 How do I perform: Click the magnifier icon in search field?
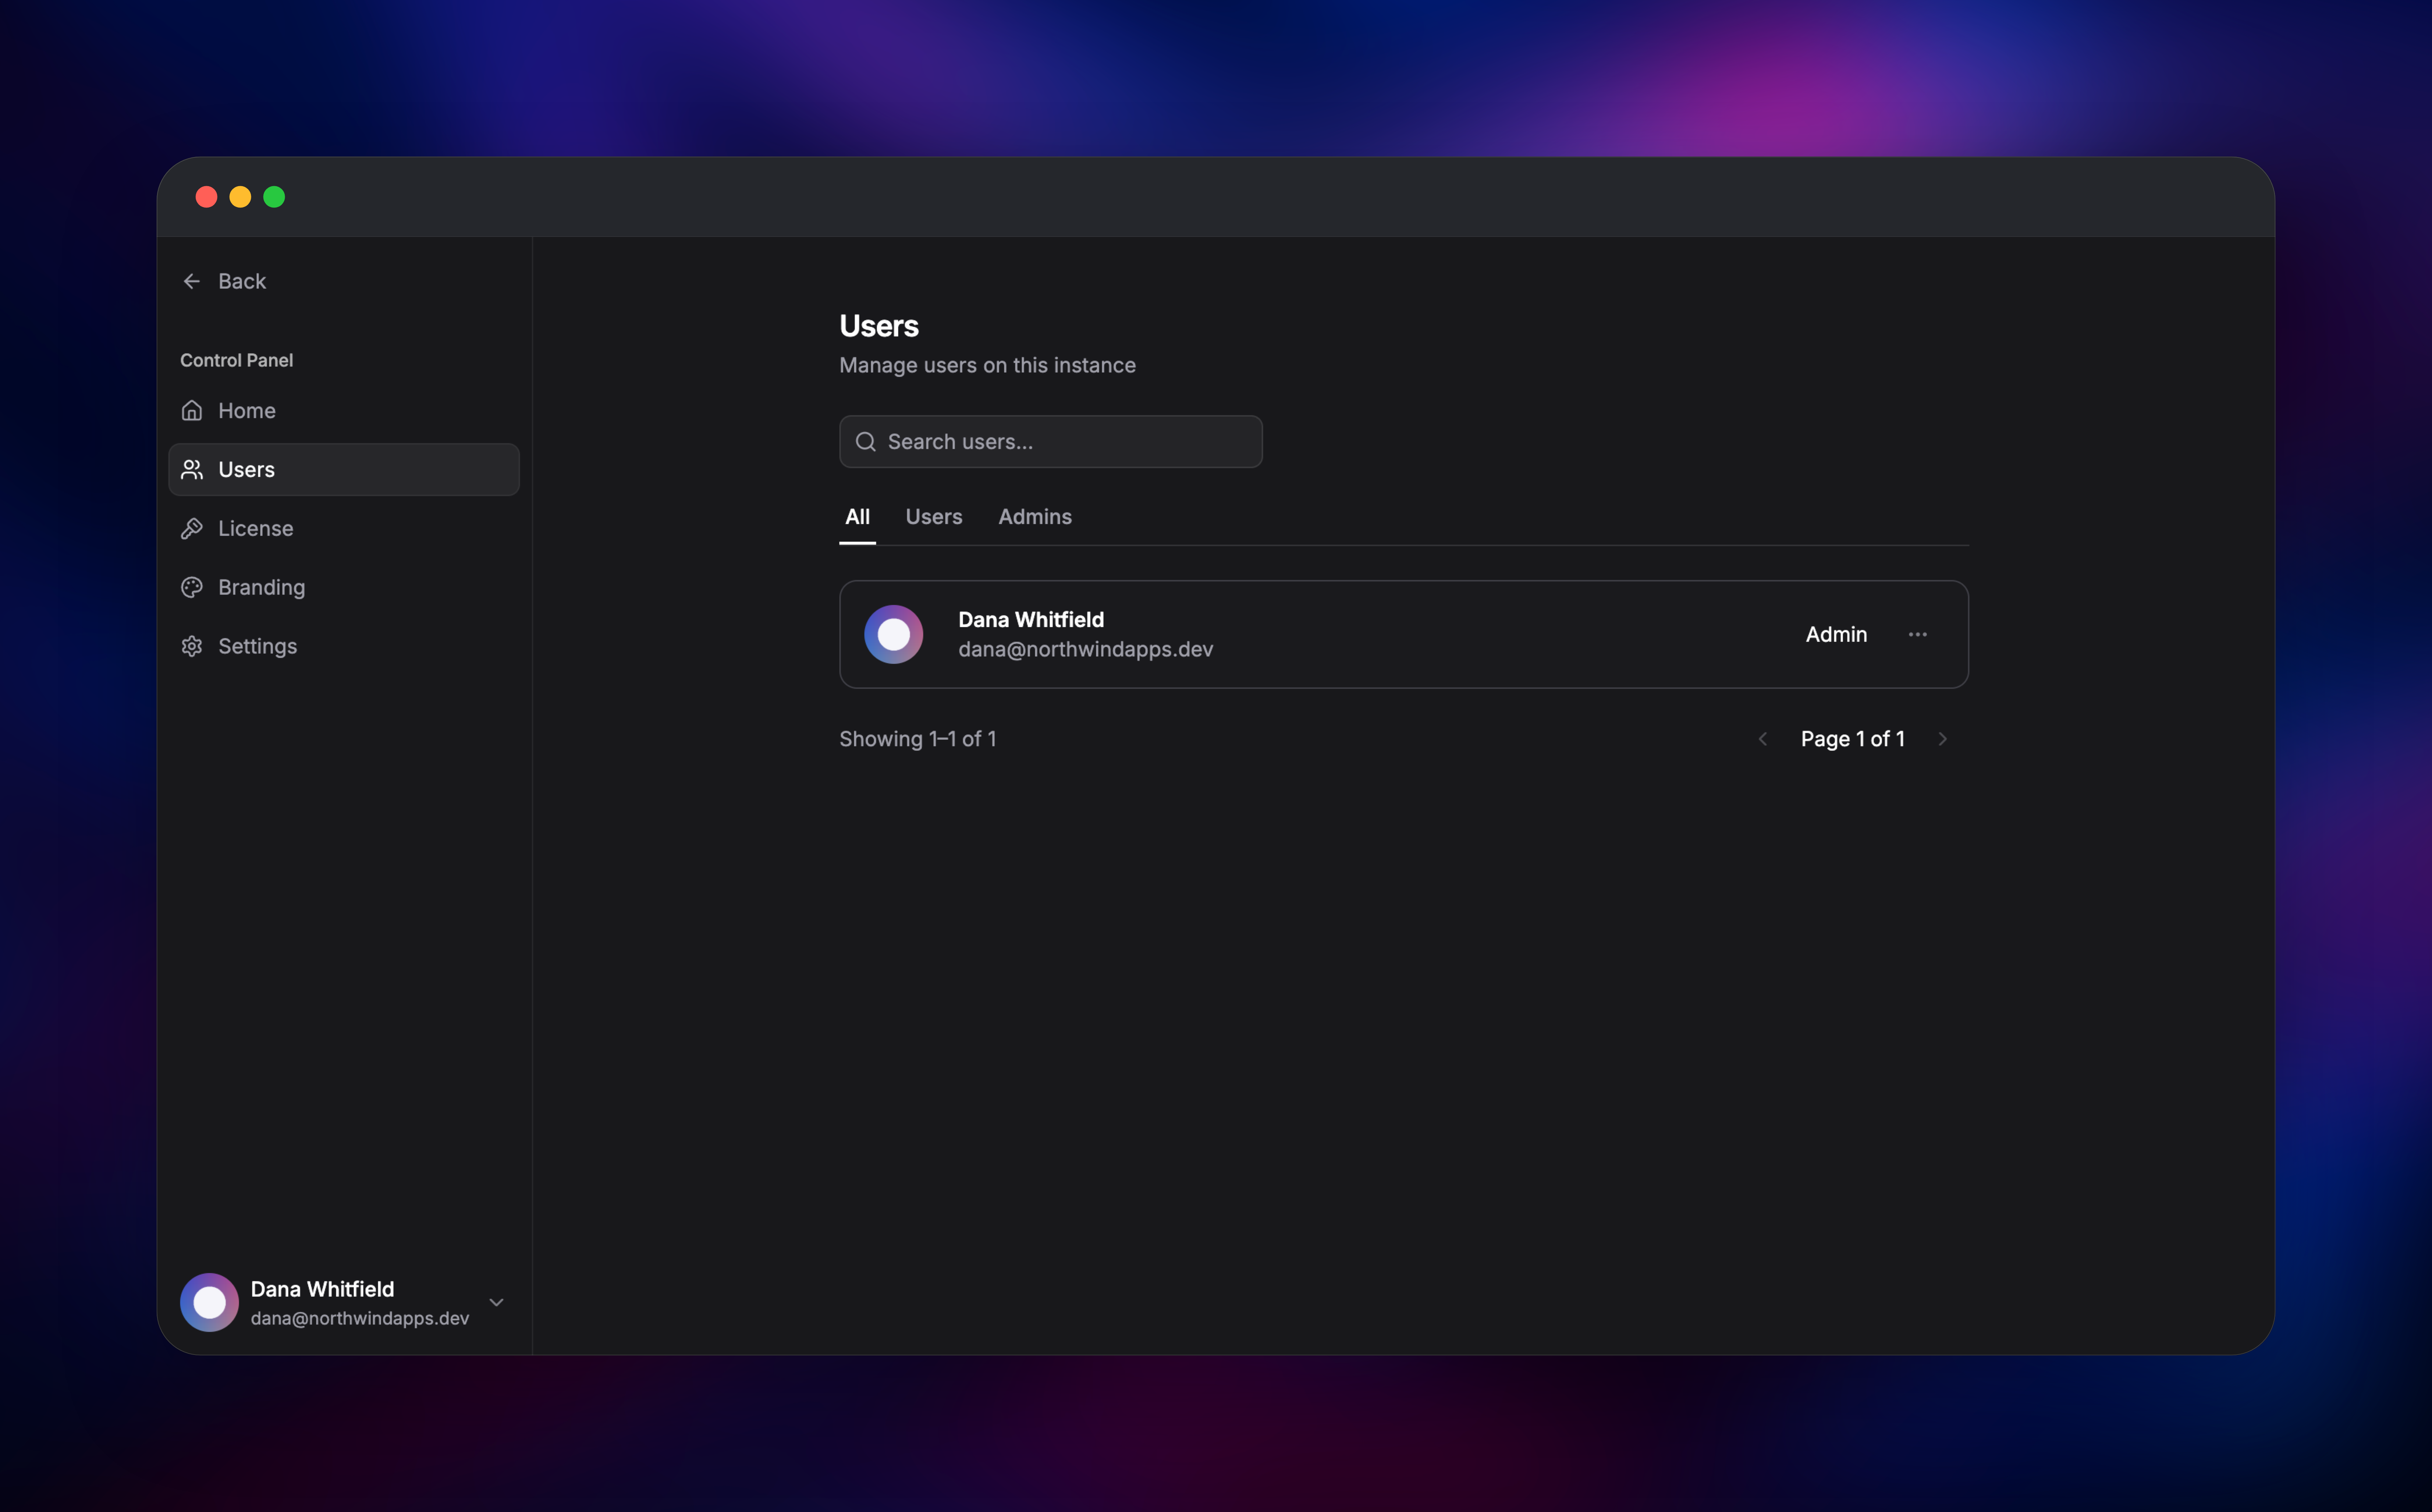(866, 441)
